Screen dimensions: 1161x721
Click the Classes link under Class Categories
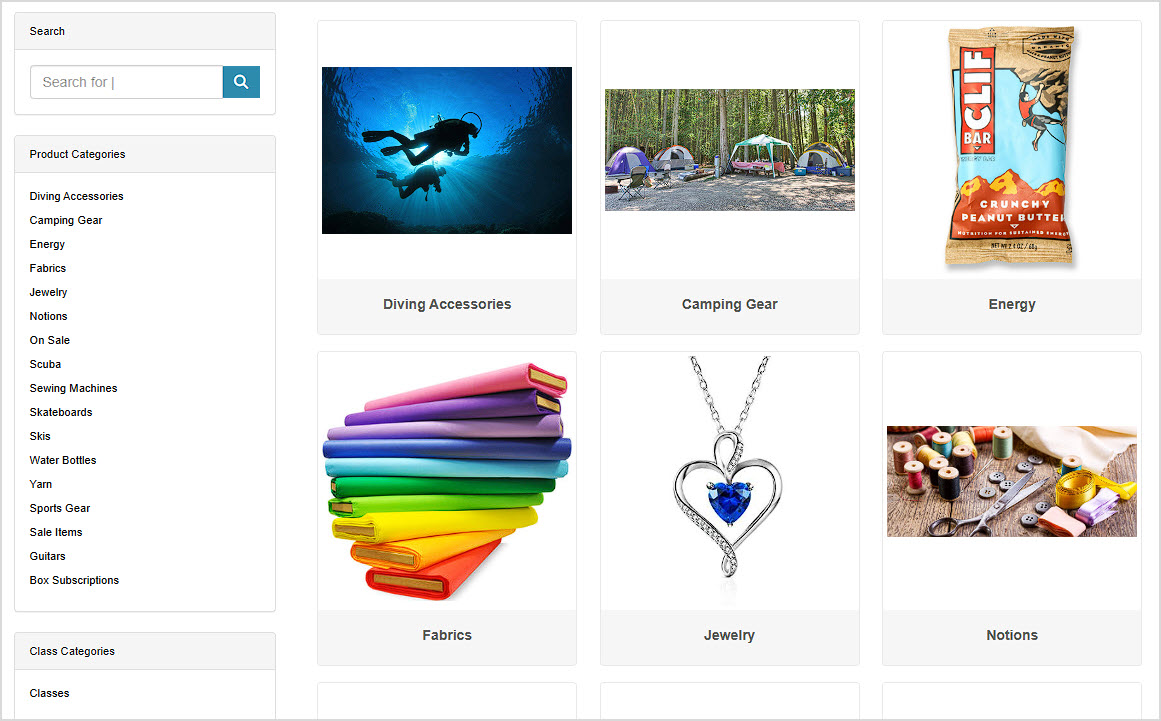[x=50, y=694]
